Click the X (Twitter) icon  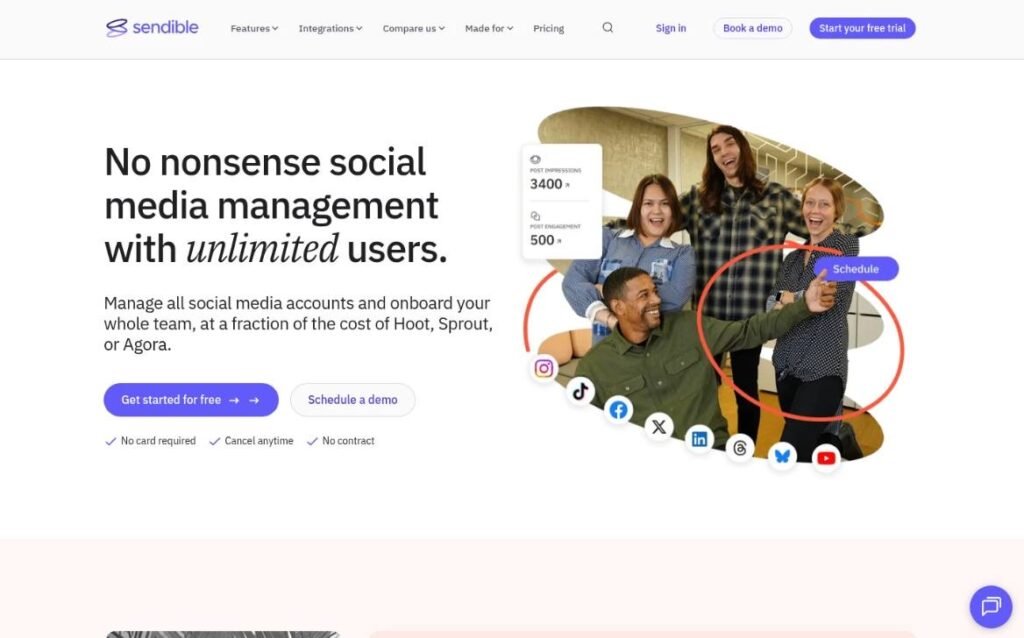tap(659, 426)
